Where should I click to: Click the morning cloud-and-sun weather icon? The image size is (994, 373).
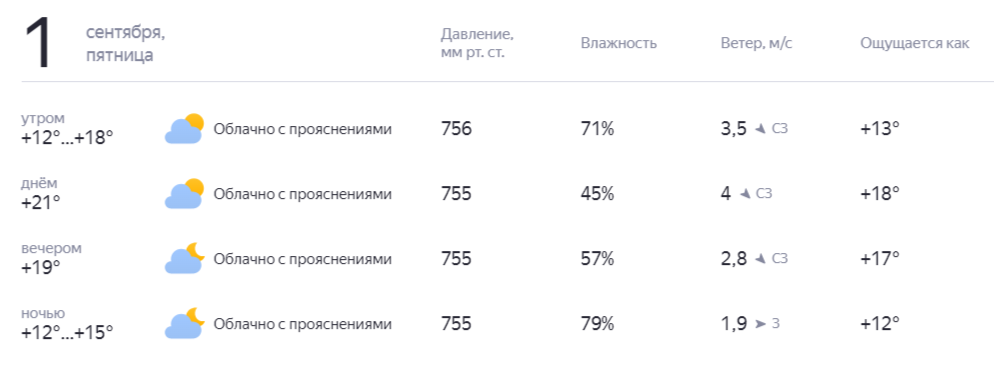pyautogui.click(x=184, y=129)
